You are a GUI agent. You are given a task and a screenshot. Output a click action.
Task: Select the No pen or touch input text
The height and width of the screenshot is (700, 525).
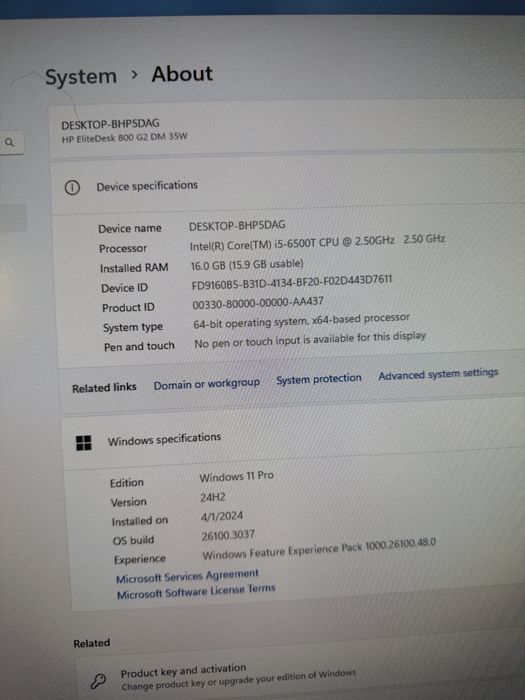pos(310,339)
